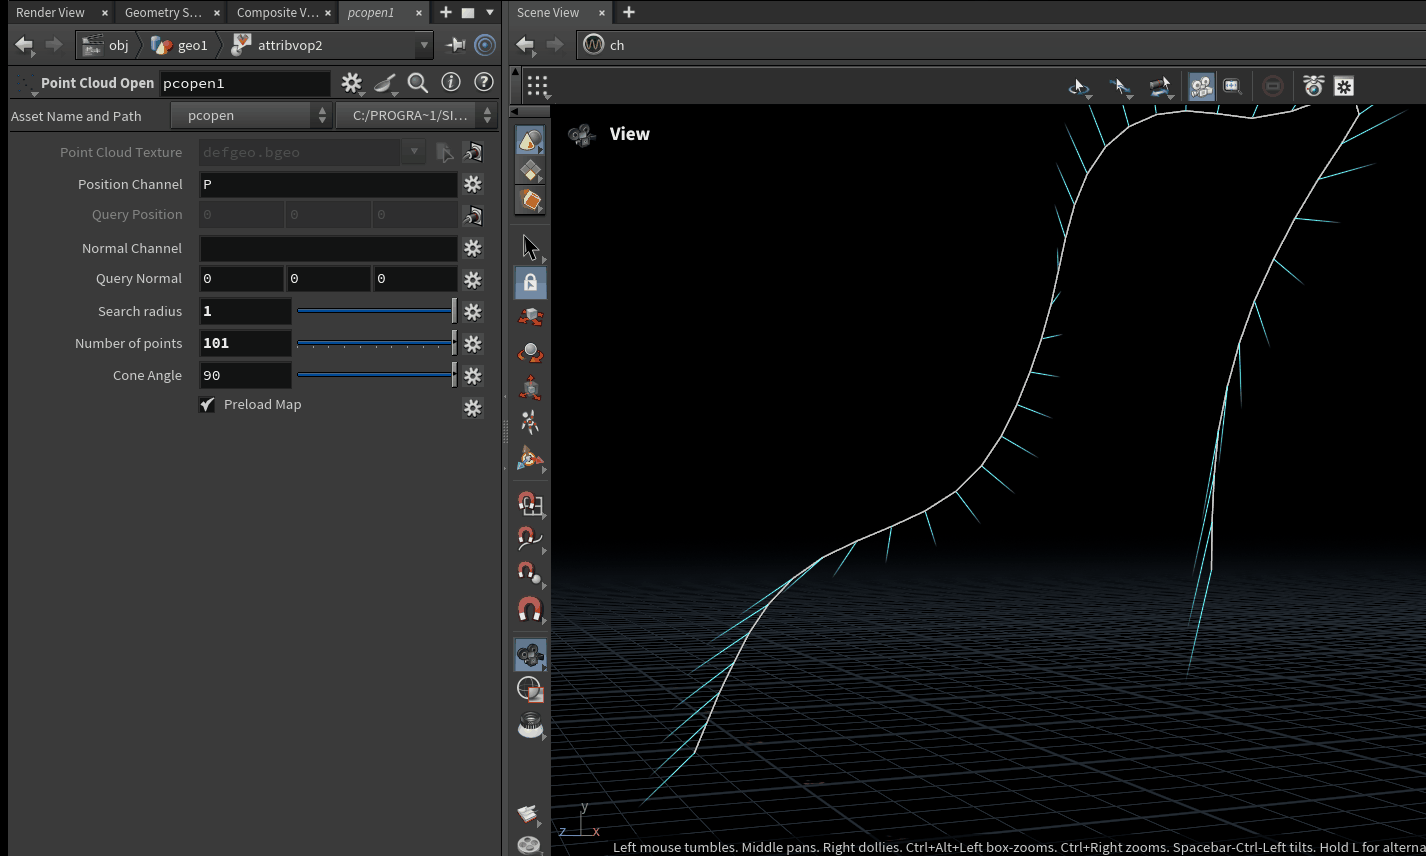Viewport: 1426px width, 856px height.
Task: Toggle curve snapping magnet icon
Action: [x=530, y=538]
